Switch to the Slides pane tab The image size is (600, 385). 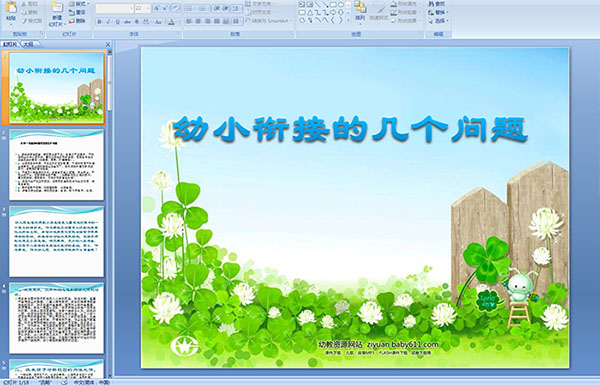(10, 44)
